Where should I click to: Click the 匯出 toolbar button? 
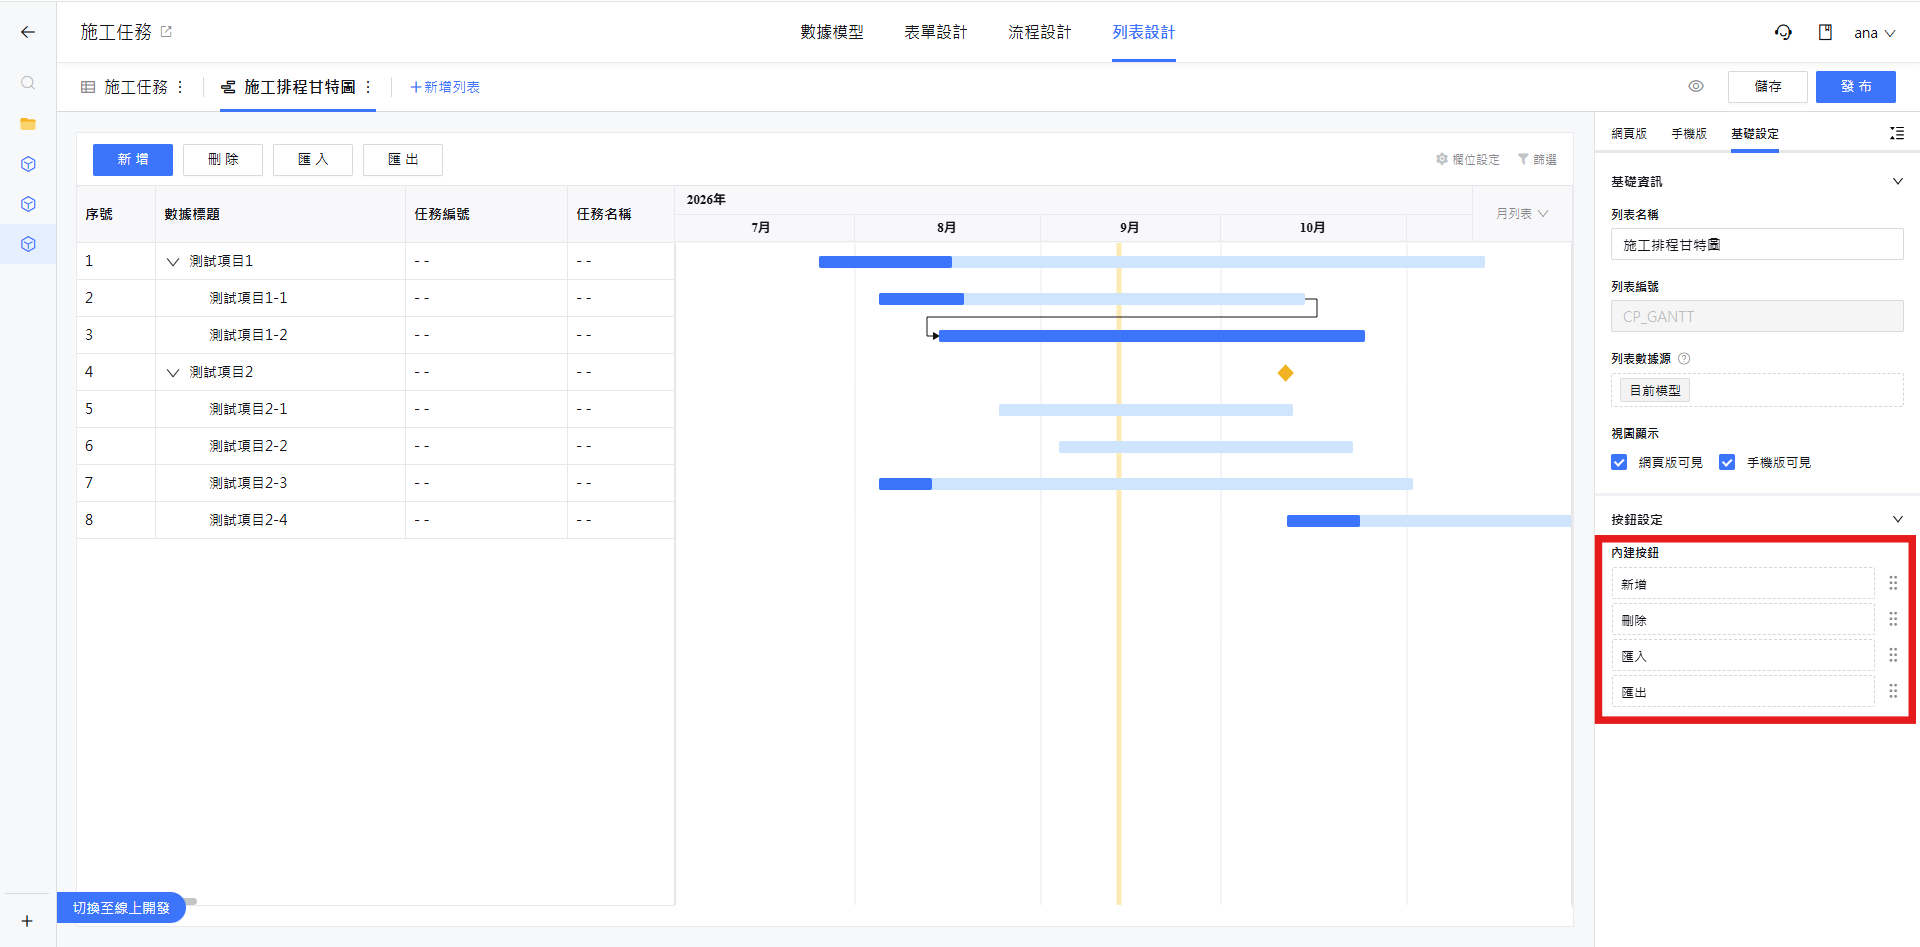(403, 159)
